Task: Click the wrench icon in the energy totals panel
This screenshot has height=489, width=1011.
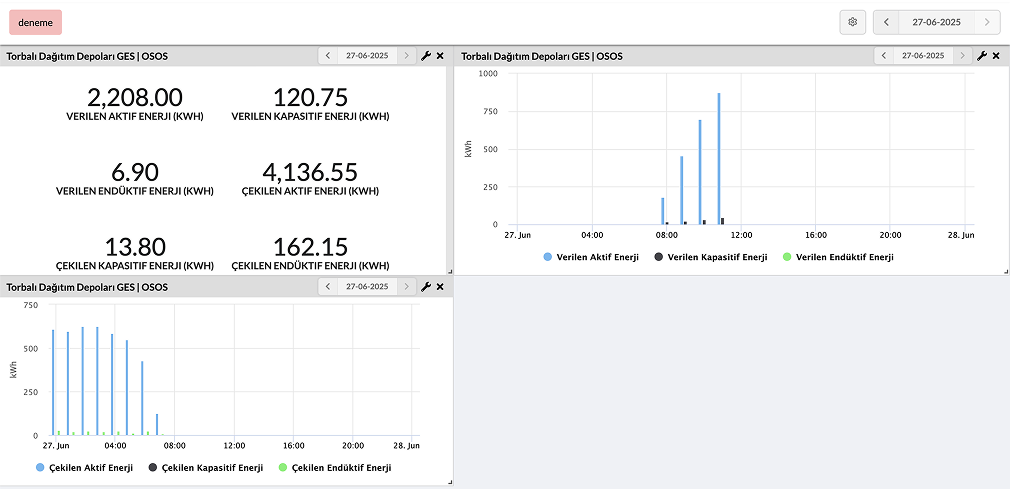Action: pyautogui.click(x=426, y=57)
